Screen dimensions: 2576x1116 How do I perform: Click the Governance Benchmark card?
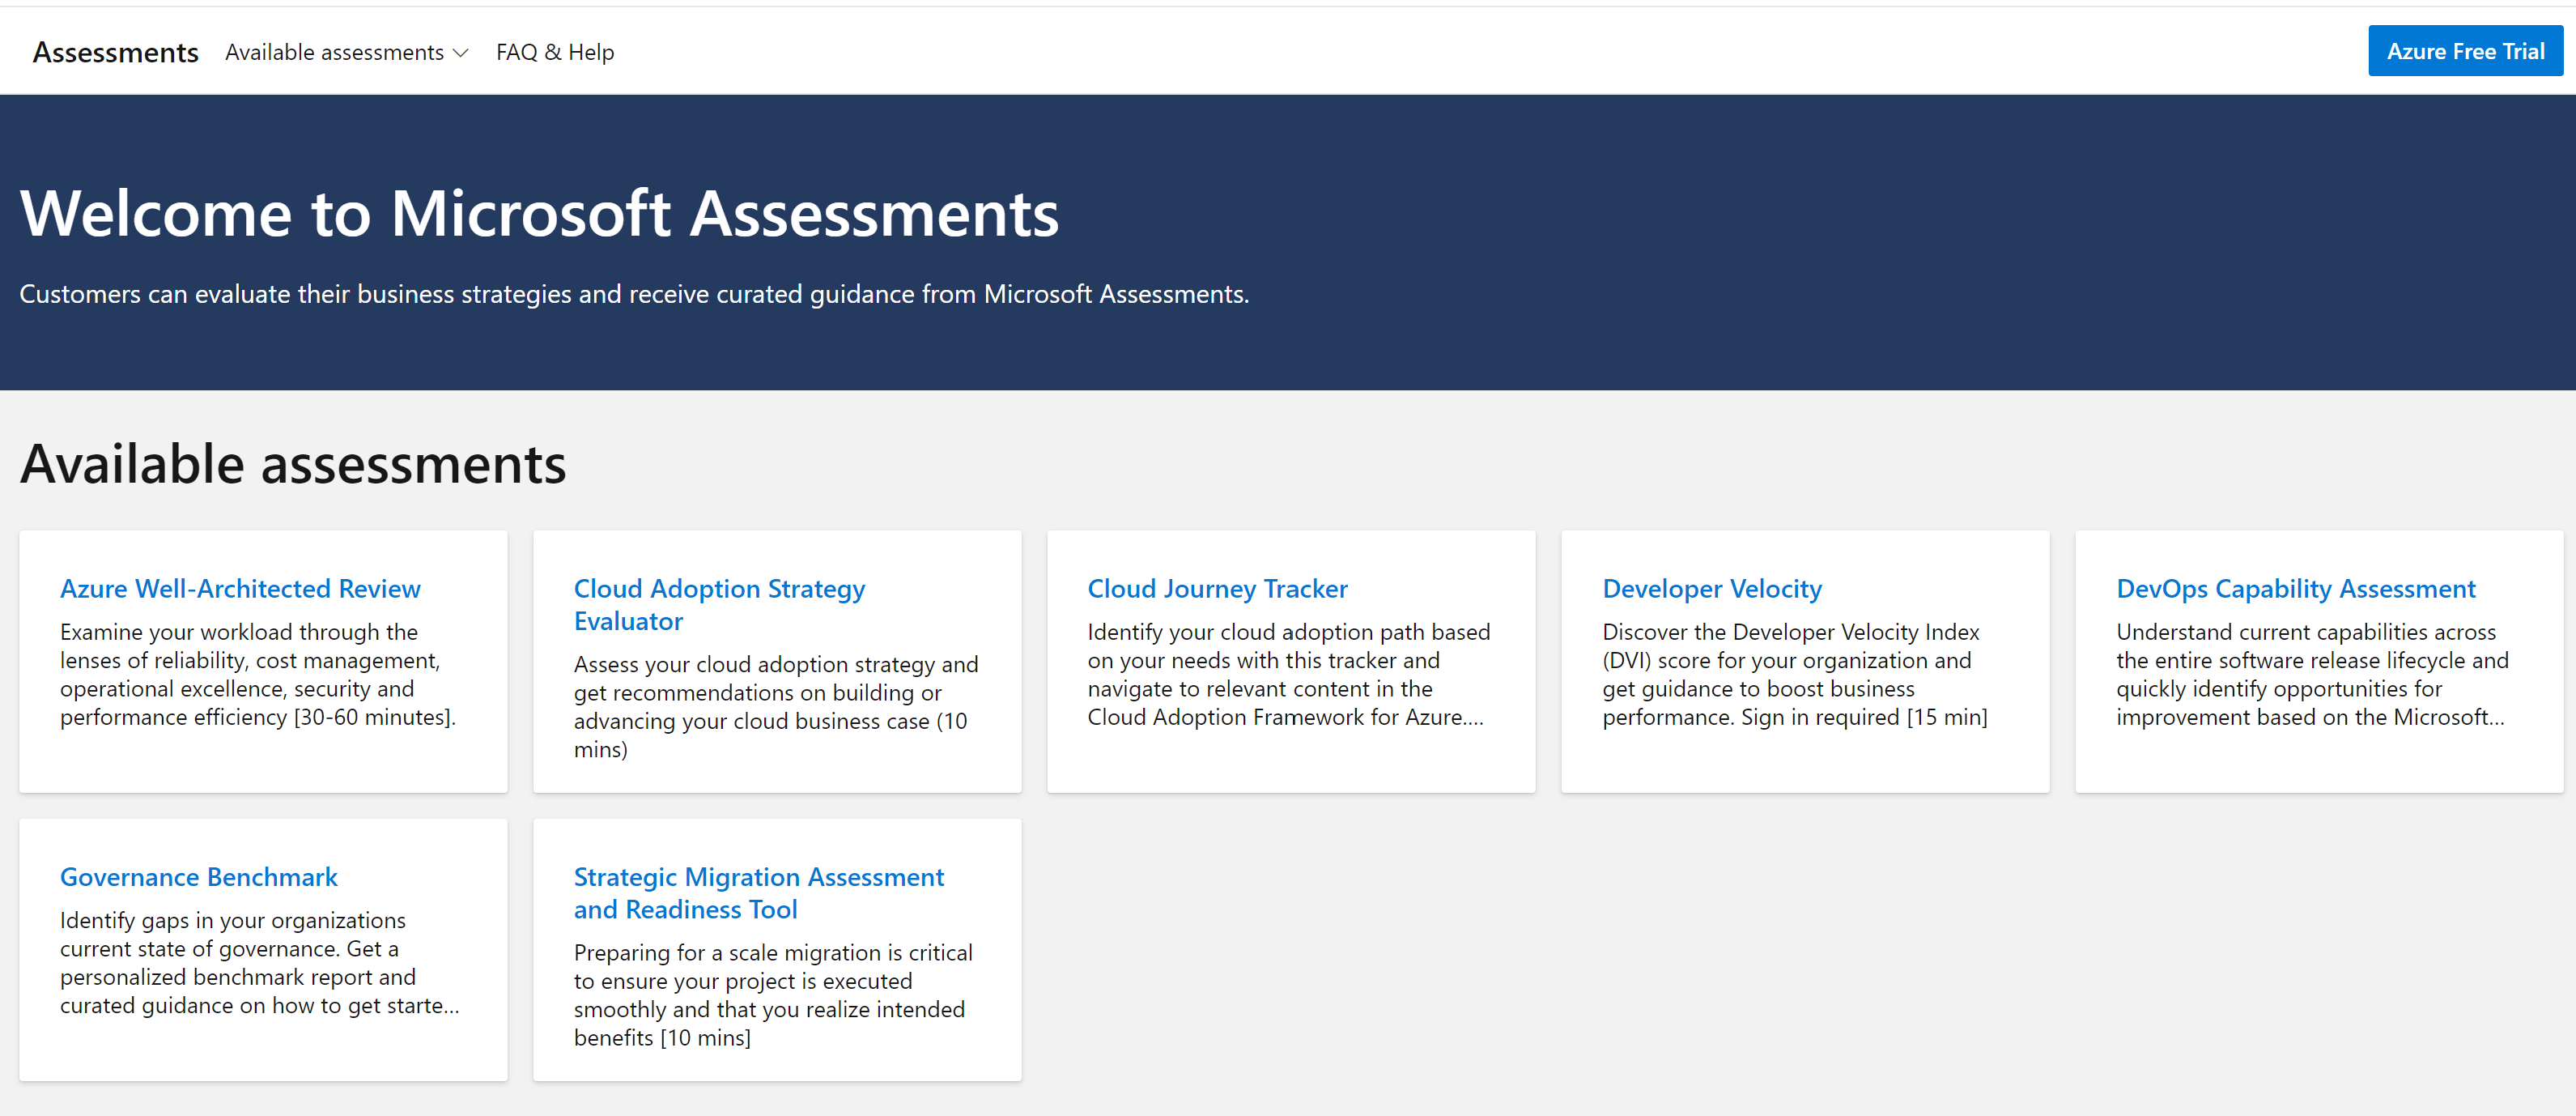coord(262,950)
